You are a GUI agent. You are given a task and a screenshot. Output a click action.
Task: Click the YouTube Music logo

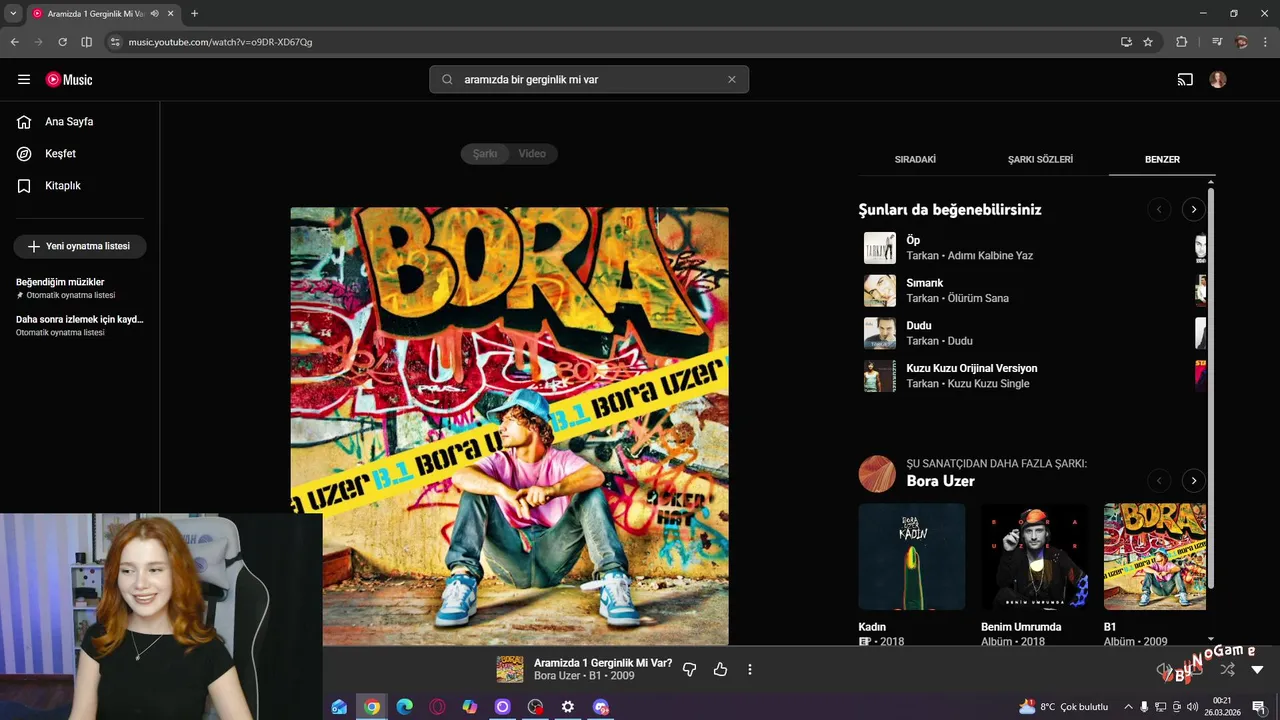point(69,80)
